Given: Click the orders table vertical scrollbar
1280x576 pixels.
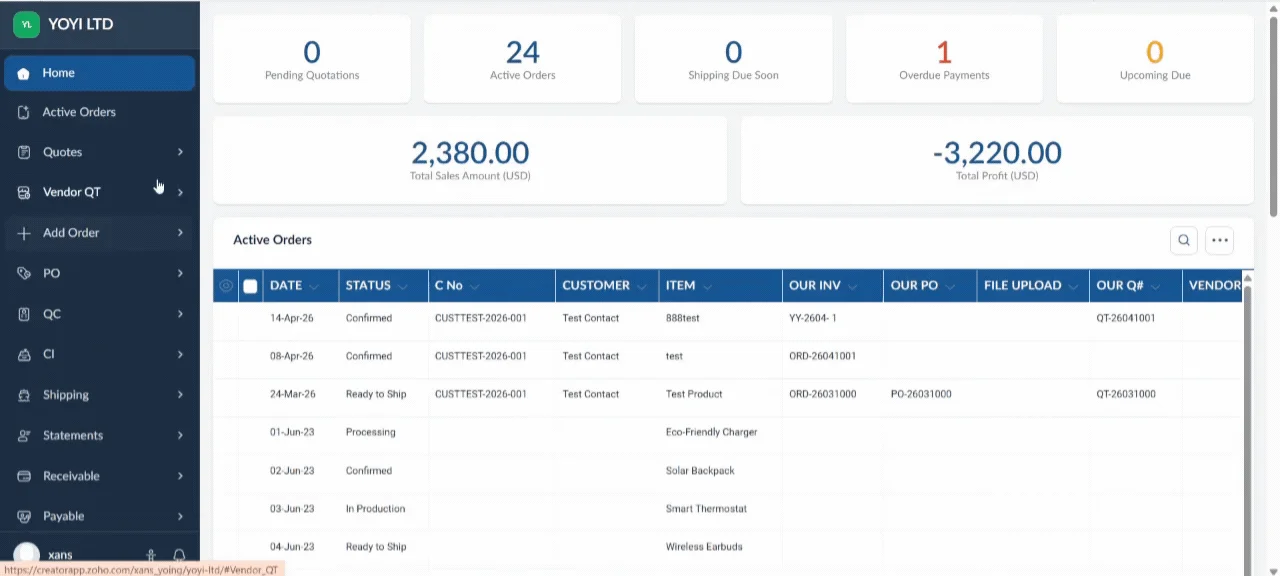Looking at the screenshot, I should pyautogui.click(x=1247, y=430).
